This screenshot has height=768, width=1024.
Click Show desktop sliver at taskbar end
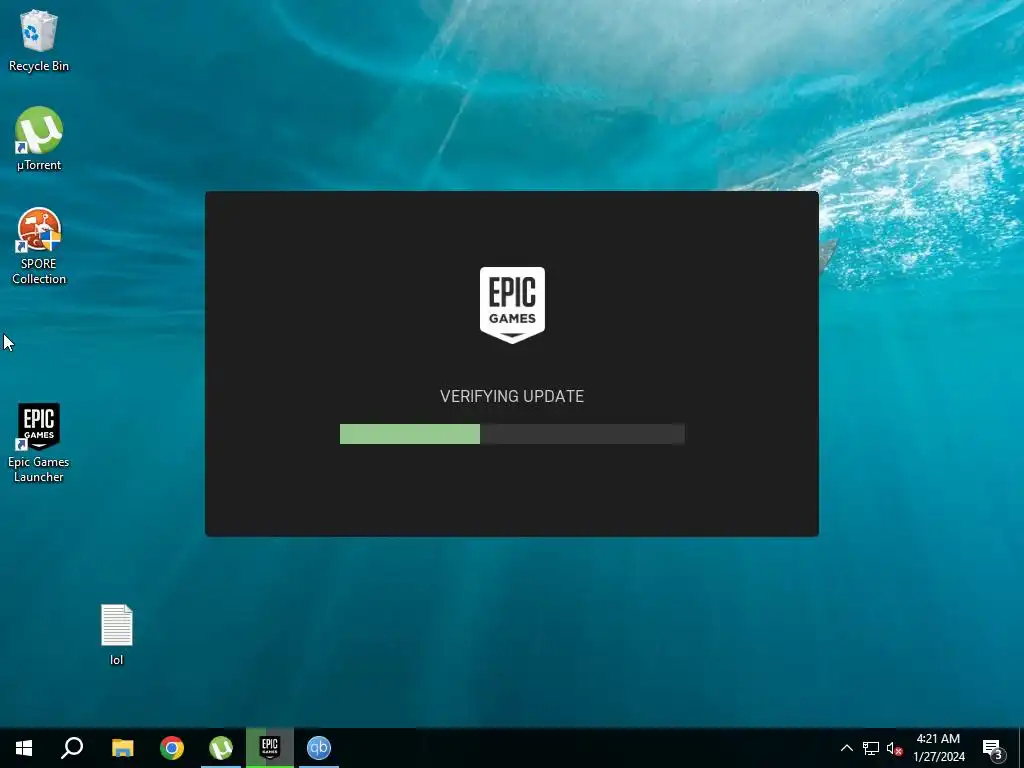click(1021, 748)
